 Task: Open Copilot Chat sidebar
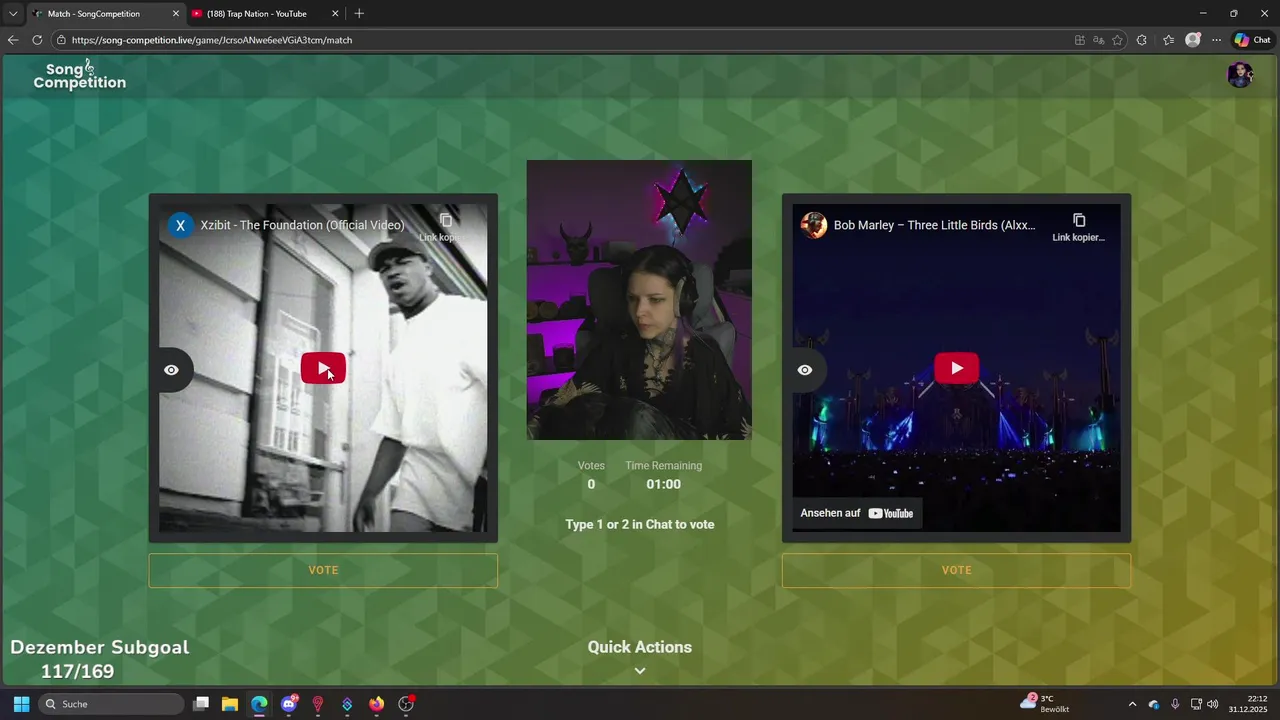coord(1252,40)
